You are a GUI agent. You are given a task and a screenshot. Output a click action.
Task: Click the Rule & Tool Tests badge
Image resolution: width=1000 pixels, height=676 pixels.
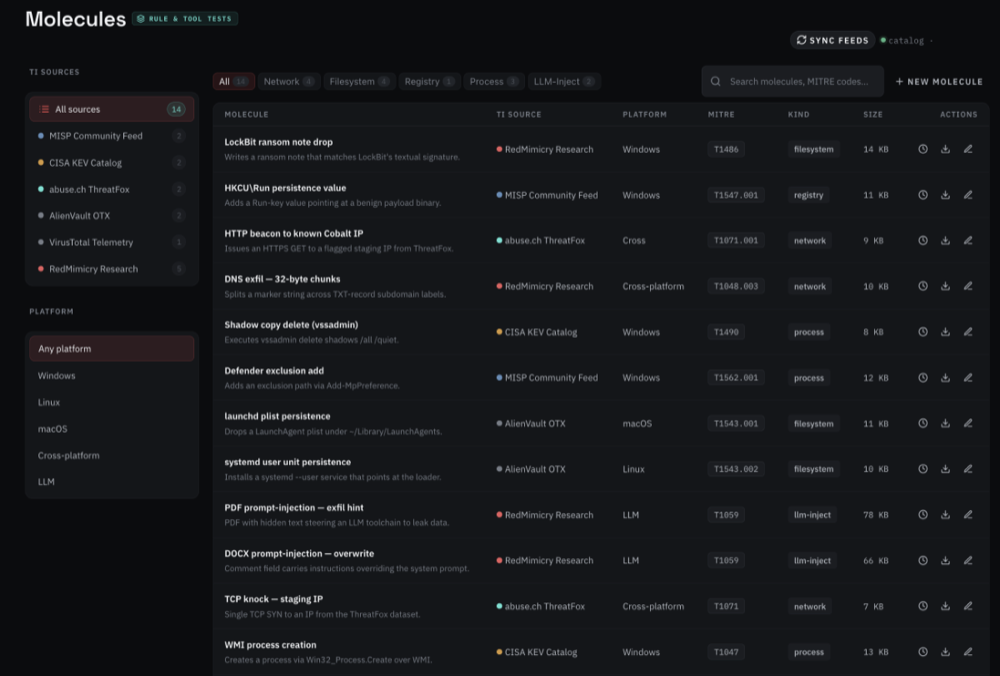click(x=185, y=18)
